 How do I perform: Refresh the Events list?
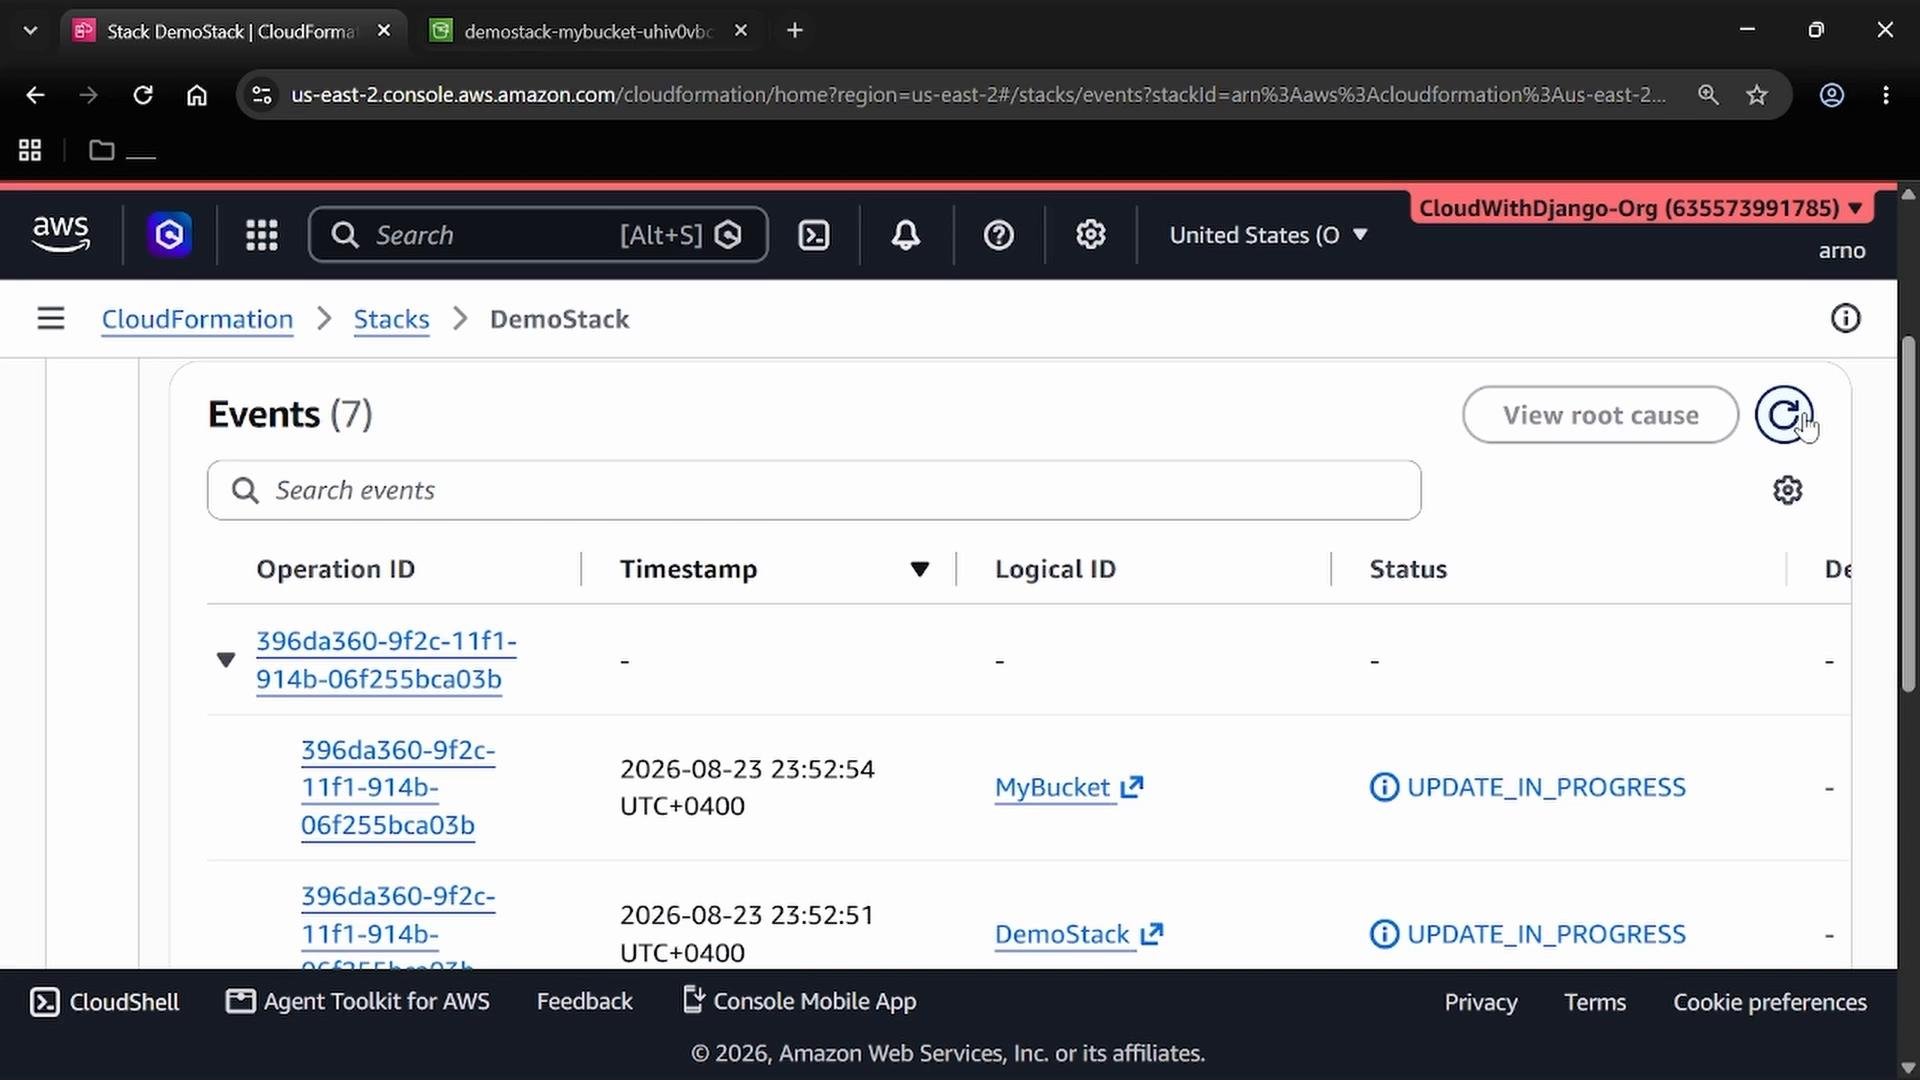point(1784,415)
